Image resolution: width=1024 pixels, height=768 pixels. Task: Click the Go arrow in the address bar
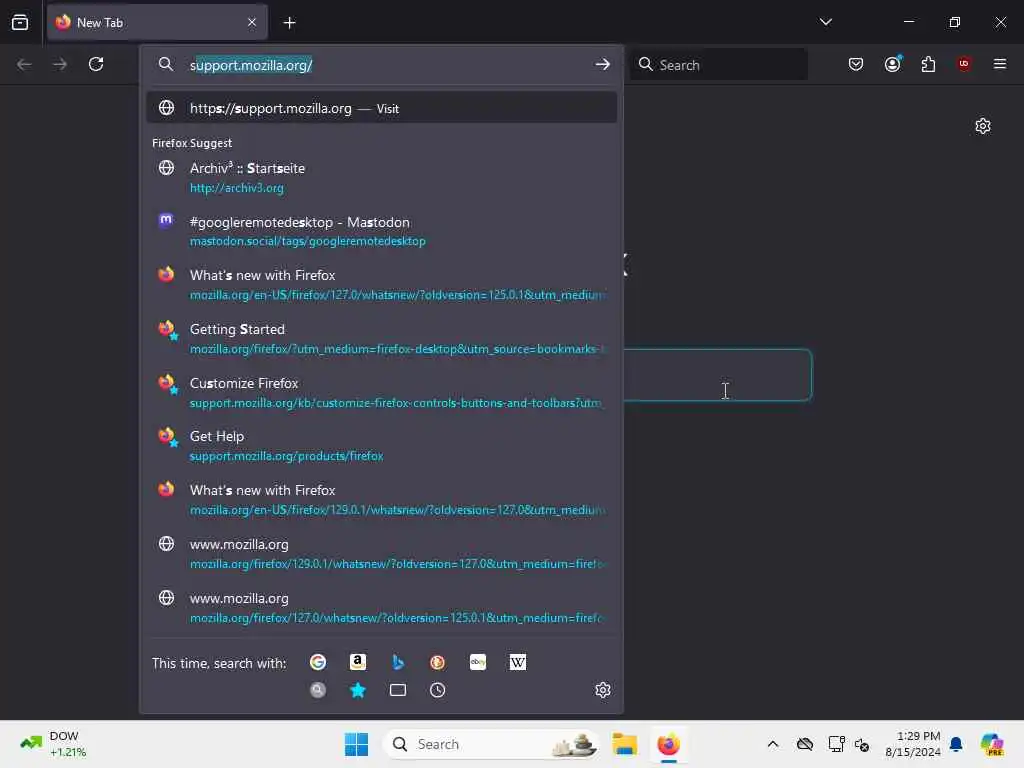[x=602, y=64]
